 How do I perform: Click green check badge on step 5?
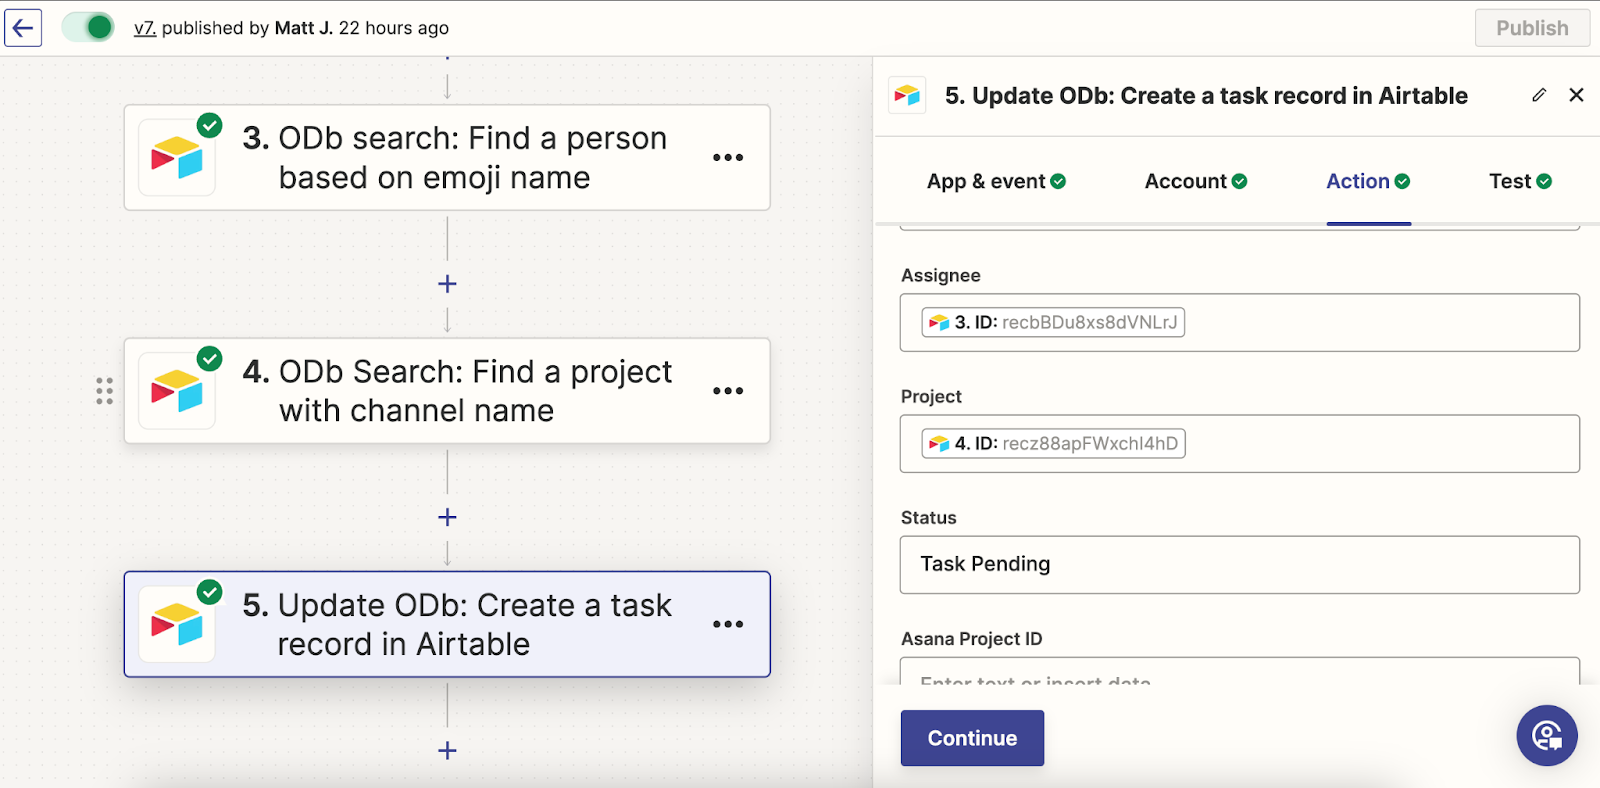click(209, 592)
